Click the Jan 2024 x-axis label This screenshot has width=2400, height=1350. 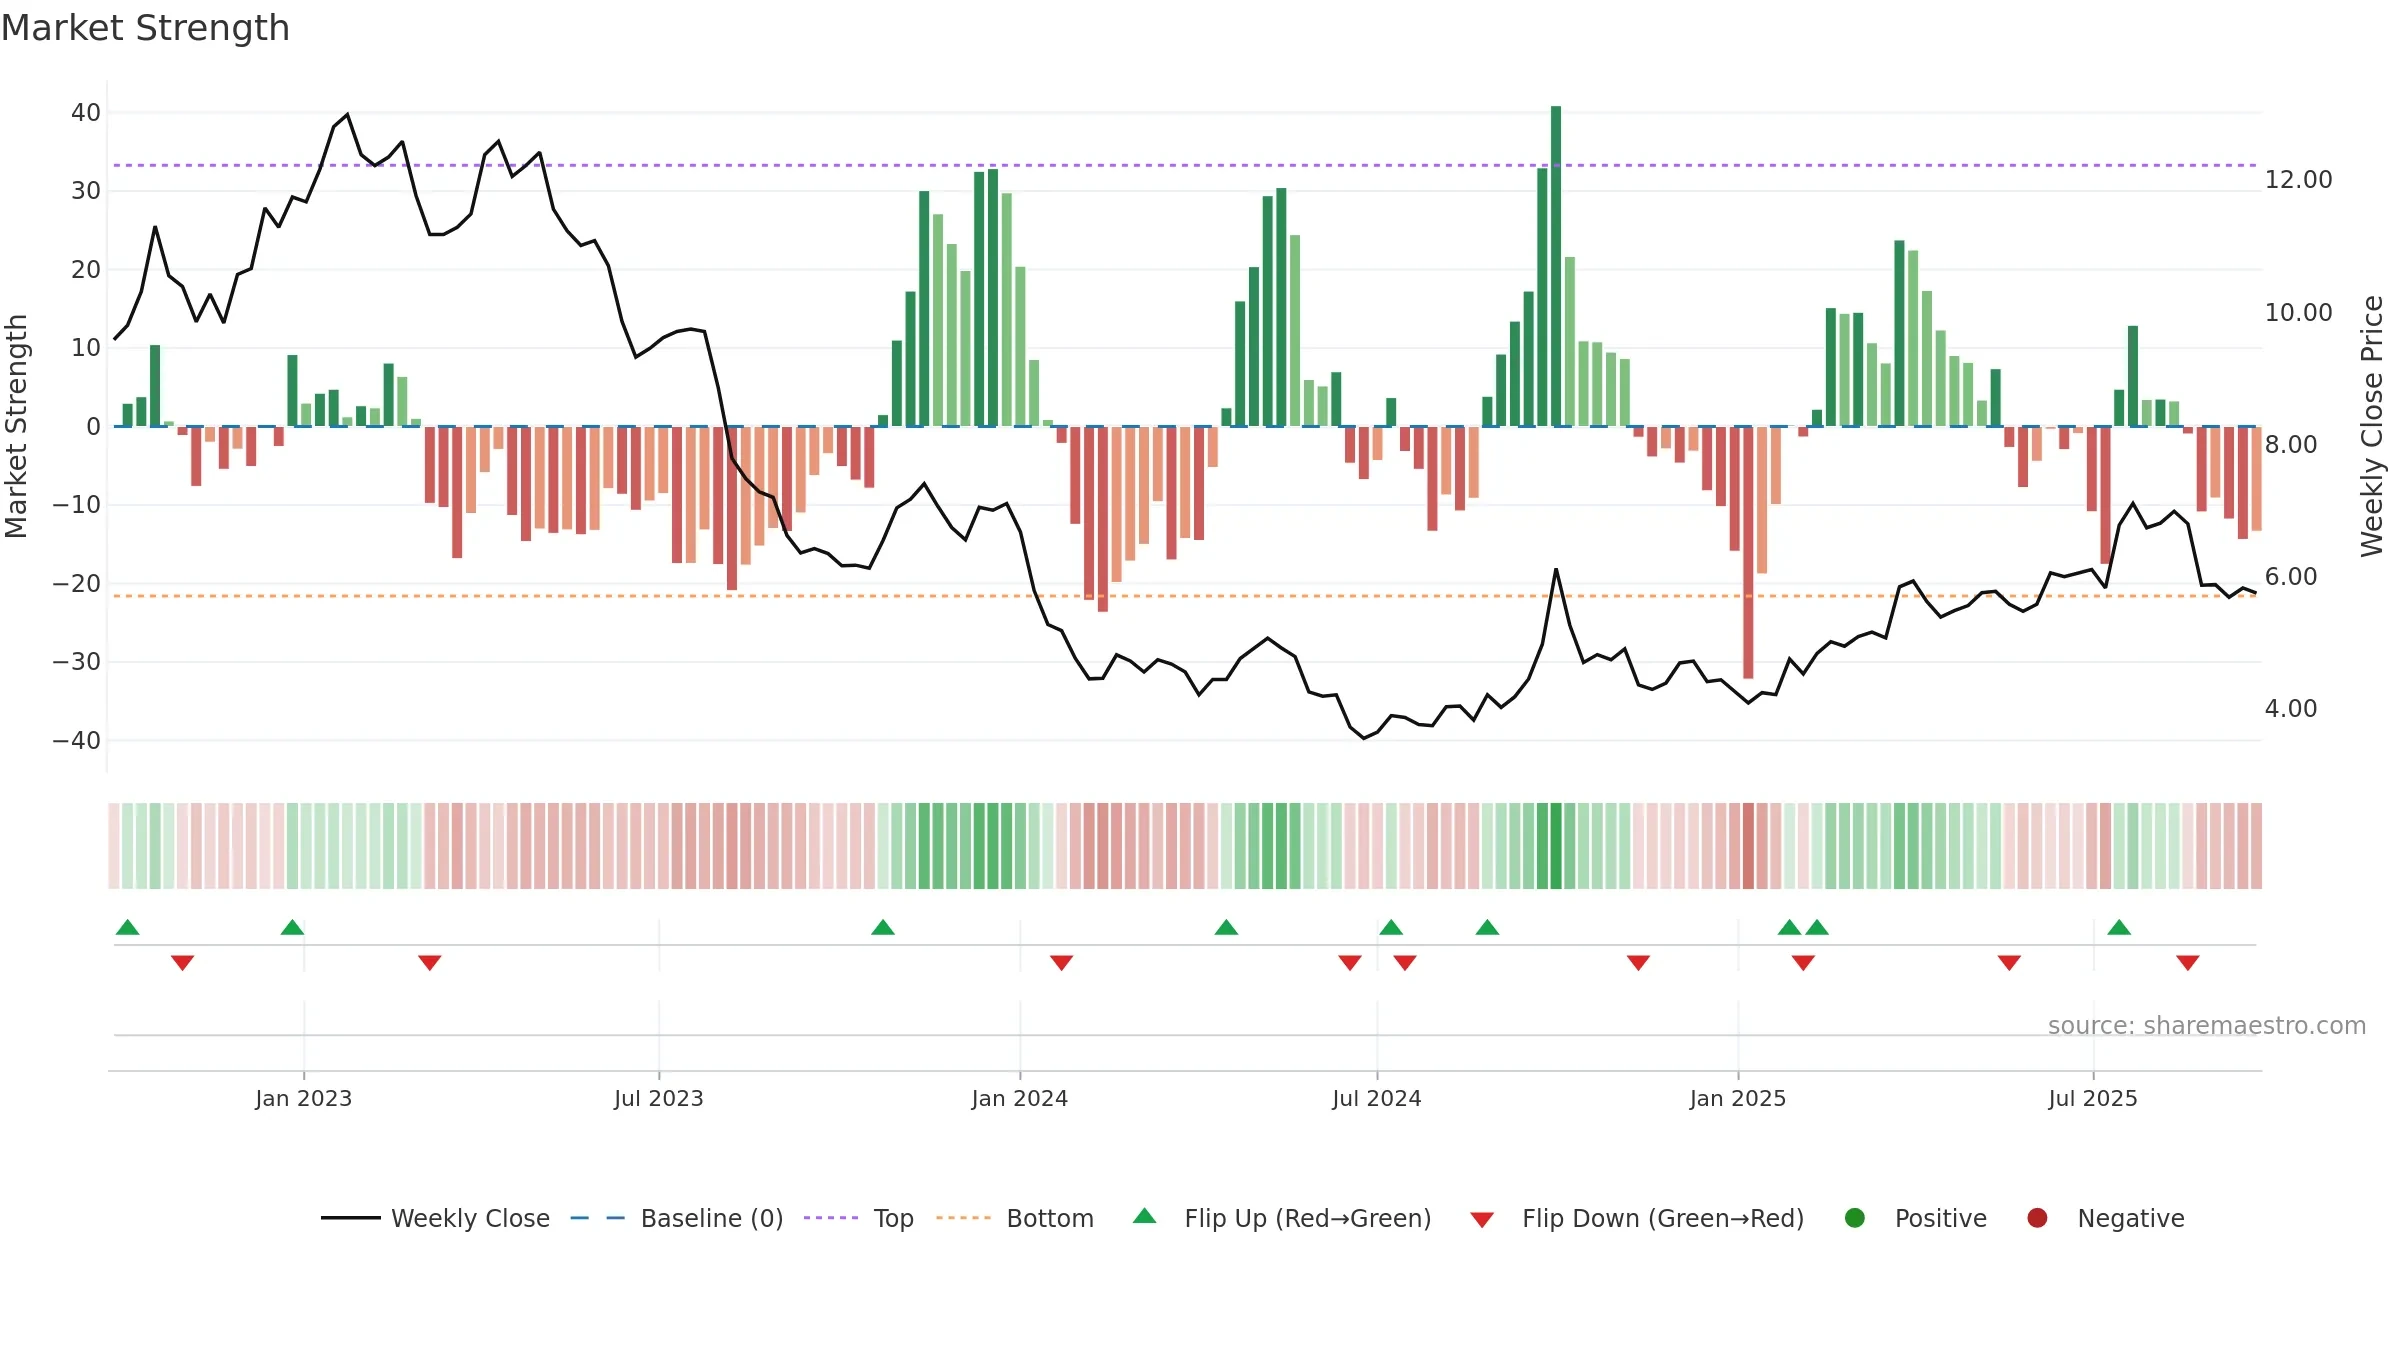pos(1020,1098)
